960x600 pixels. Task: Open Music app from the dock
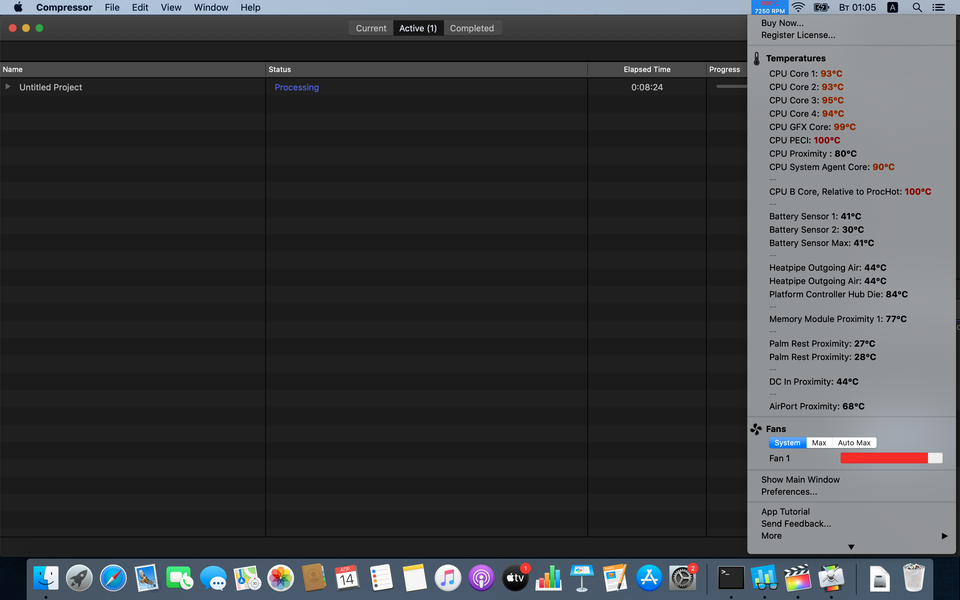tap(448, 577)
